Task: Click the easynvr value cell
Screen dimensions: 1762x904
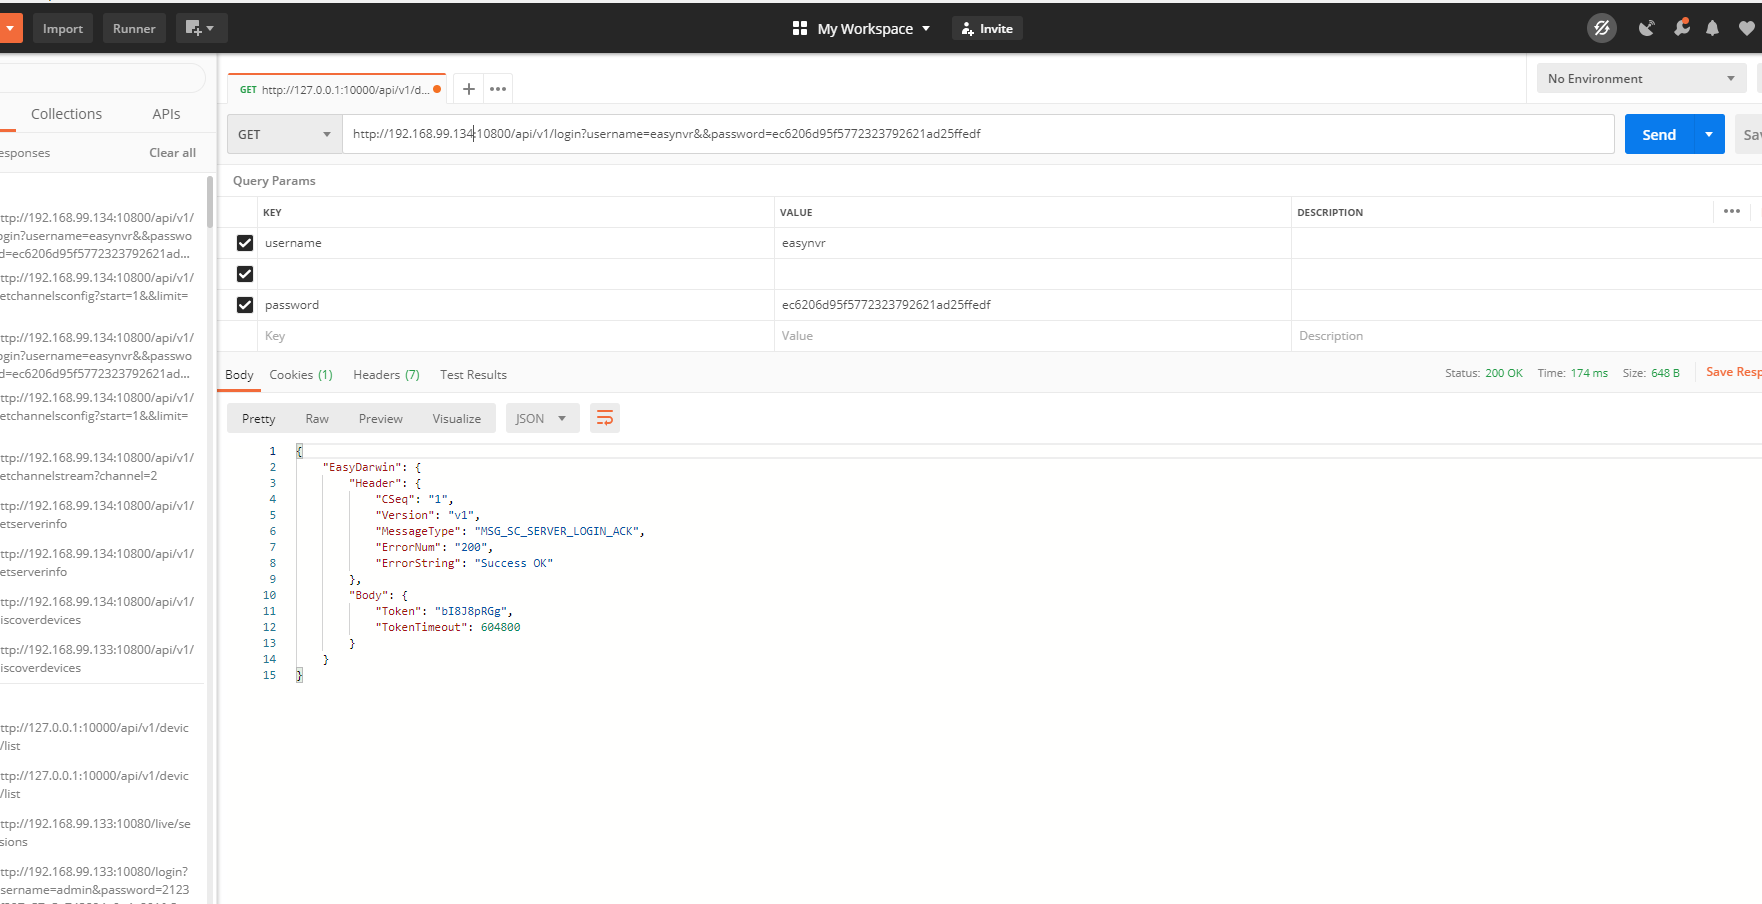Action: click(1032, 243)
